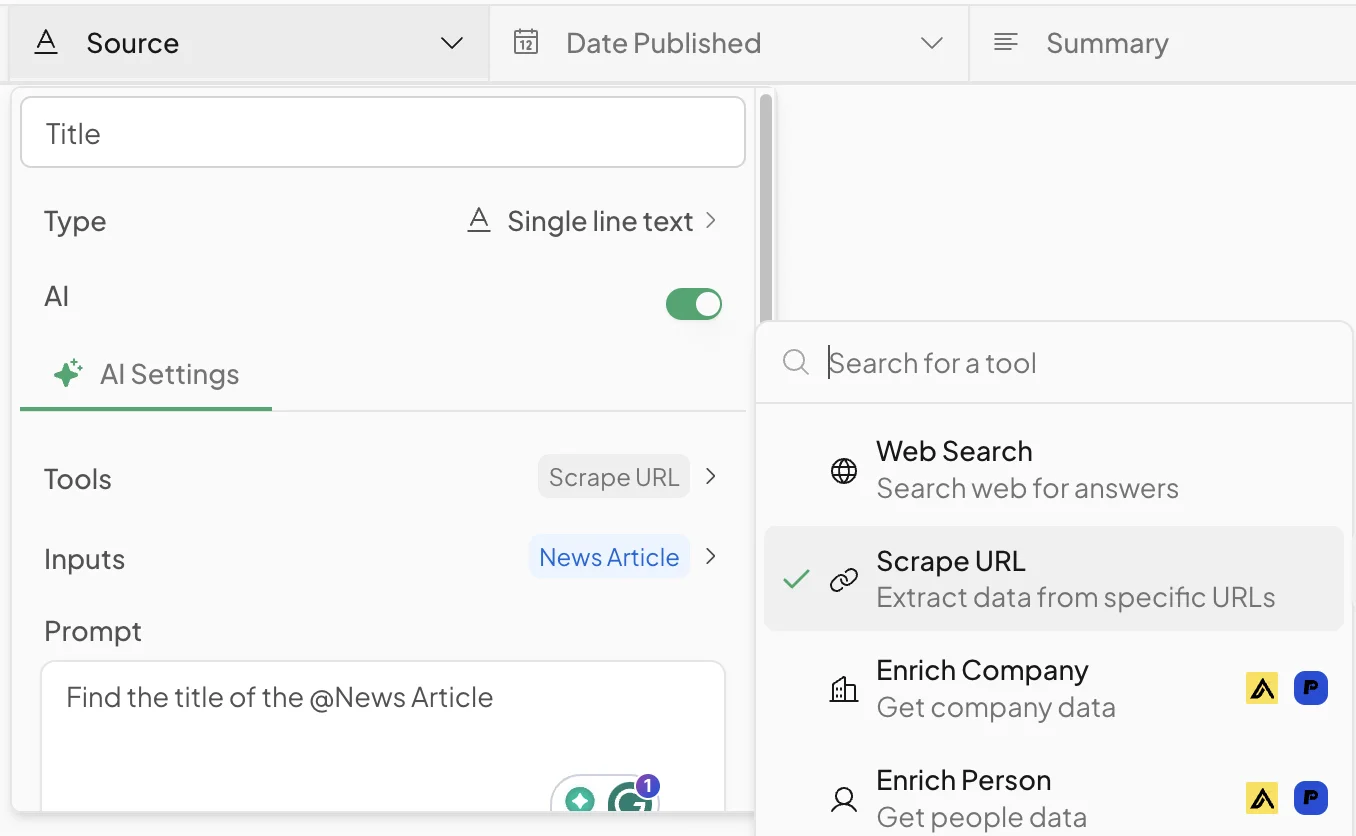Choose the Enrich Person tool

[1054, 798]
